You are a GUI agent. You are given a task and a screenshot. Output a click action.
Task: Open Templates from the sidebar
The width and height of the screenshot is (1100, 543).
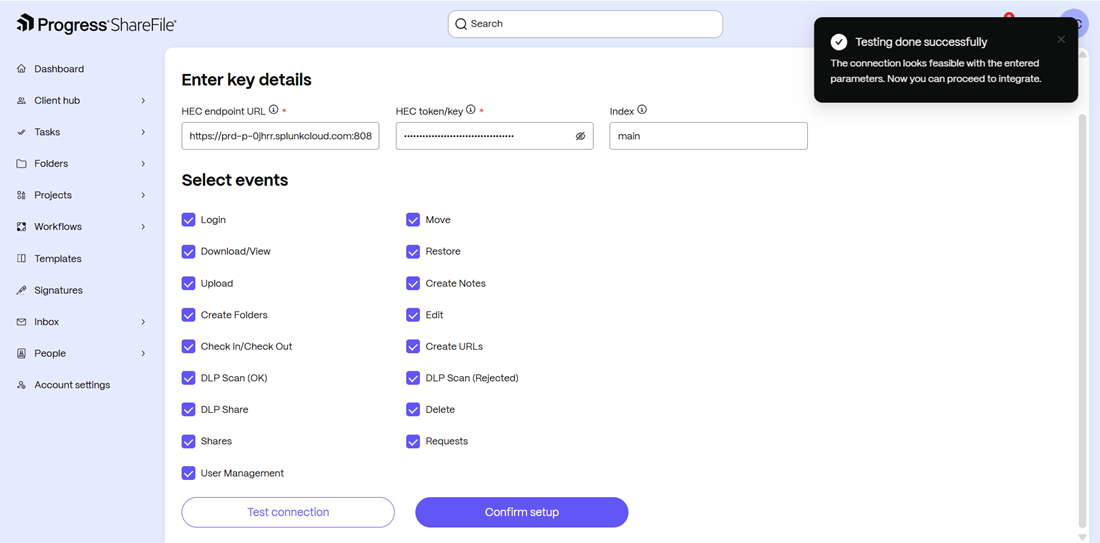58,258
